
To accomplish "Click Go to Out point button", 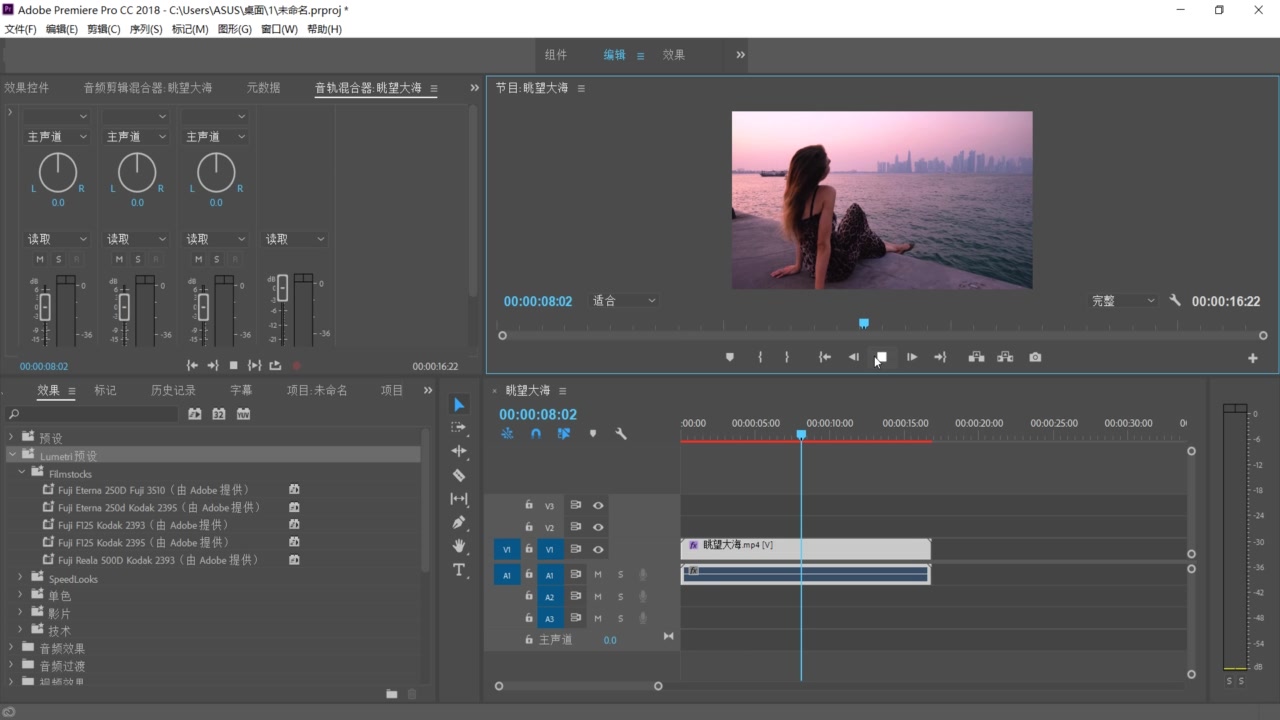I will tap(940, 357).
